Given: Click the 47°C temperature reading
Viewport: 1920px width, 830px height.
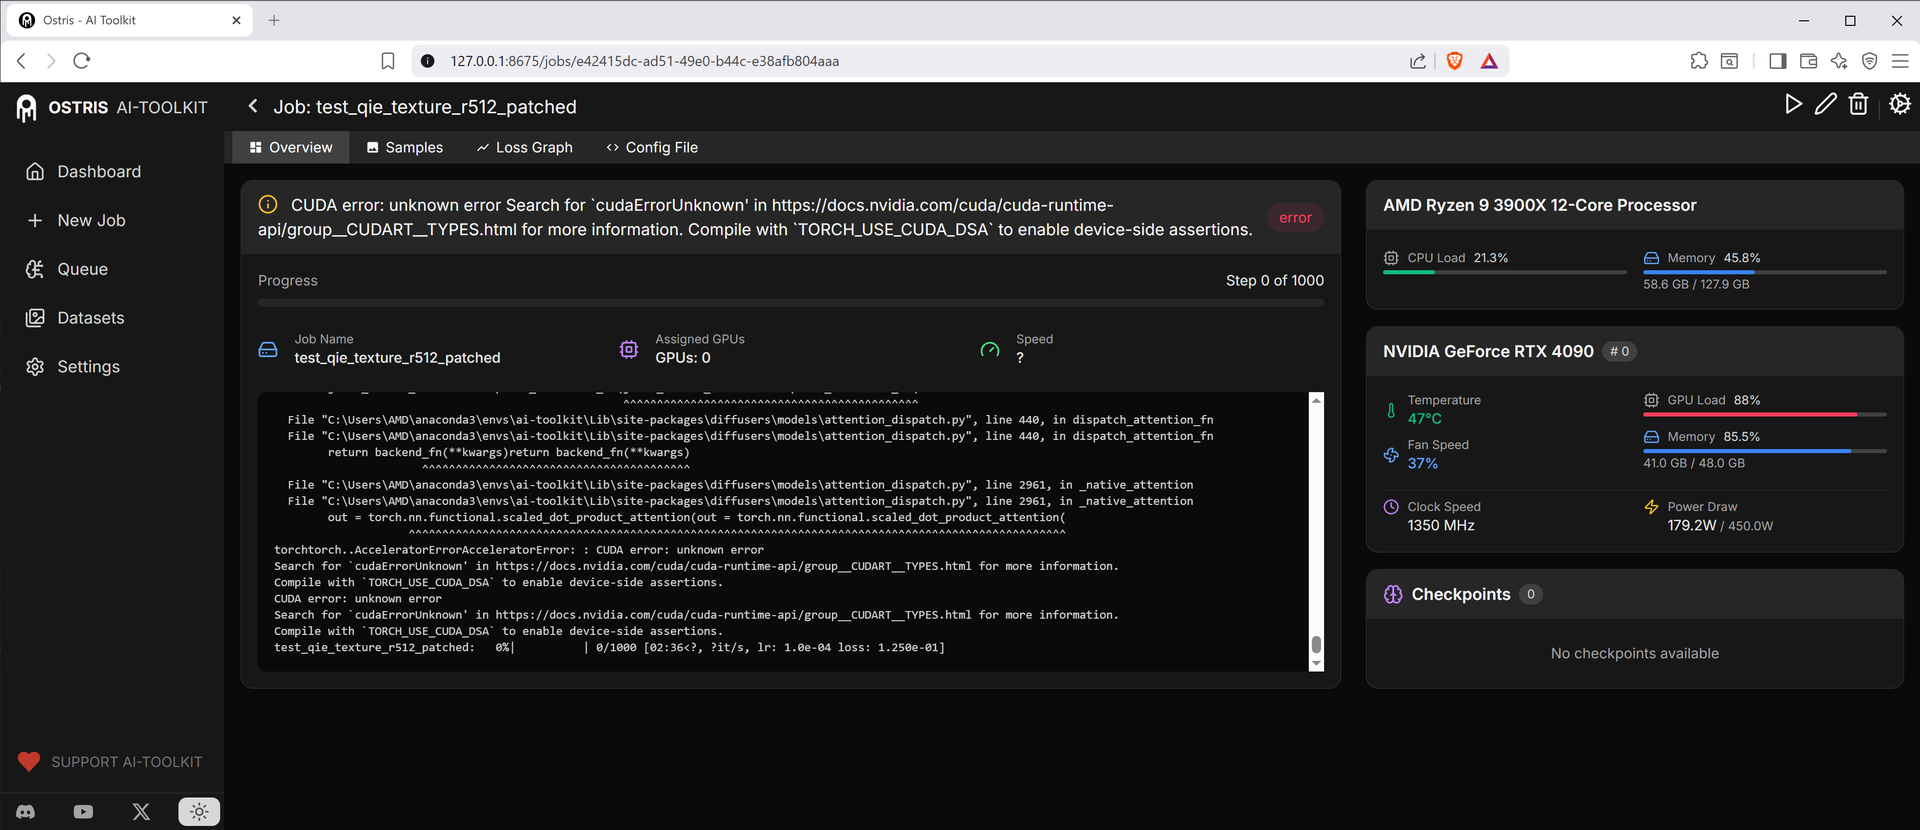Looking at the screenshot, I should pos(1425,419).
